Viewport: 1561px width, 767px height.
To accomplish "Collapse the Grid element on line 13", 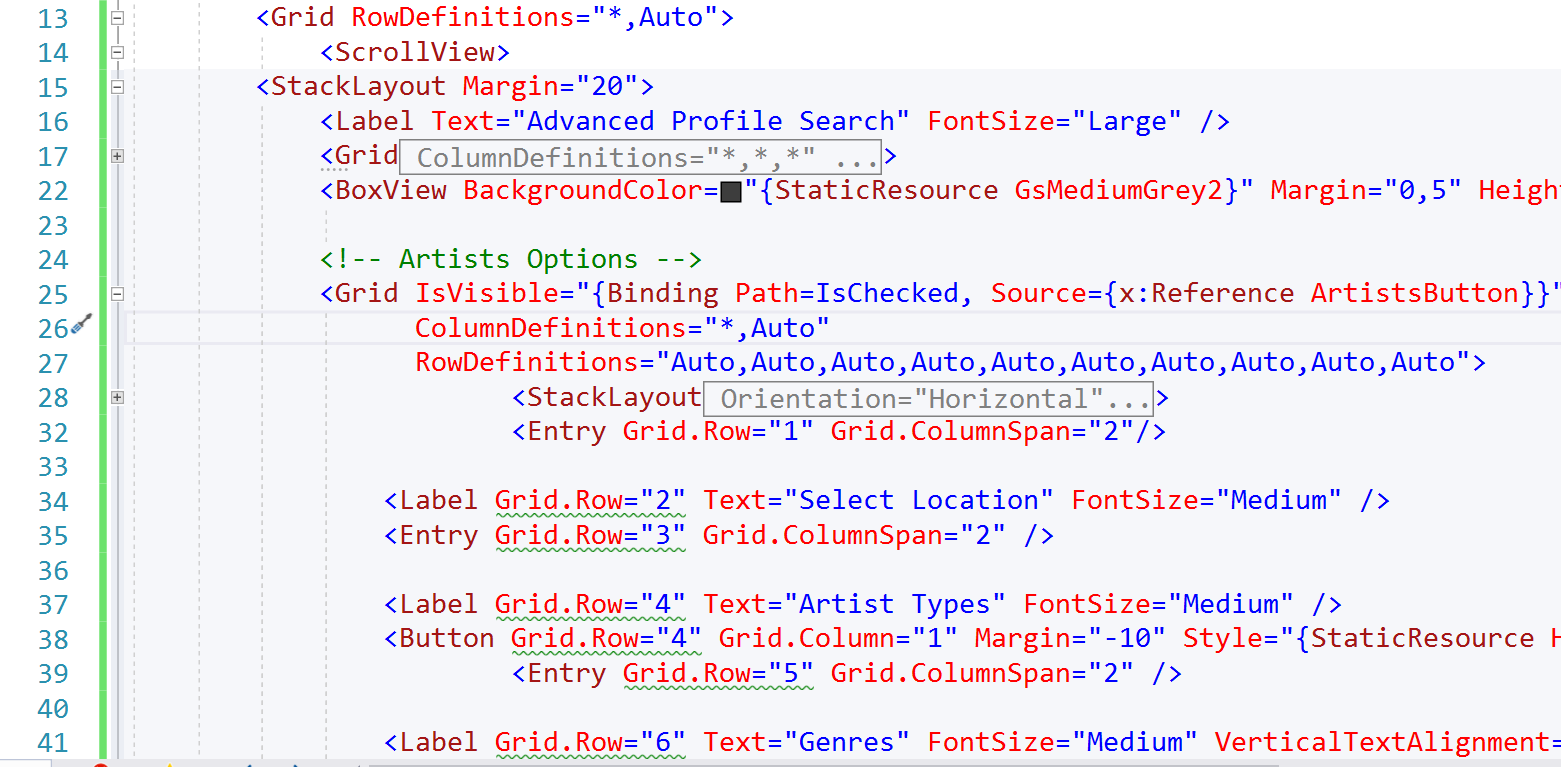I will tap(117, 17).
